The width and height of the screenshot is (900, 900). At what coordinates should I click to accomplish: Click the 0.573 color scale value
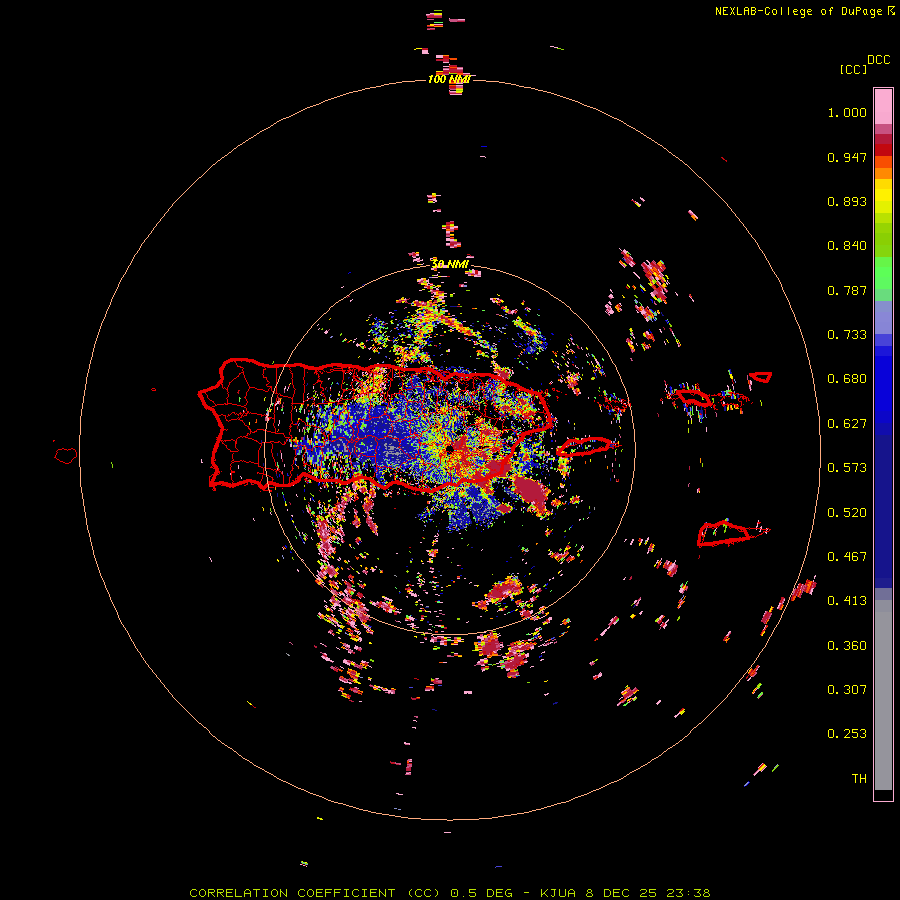pyautogui.click(x=847, y=468)
